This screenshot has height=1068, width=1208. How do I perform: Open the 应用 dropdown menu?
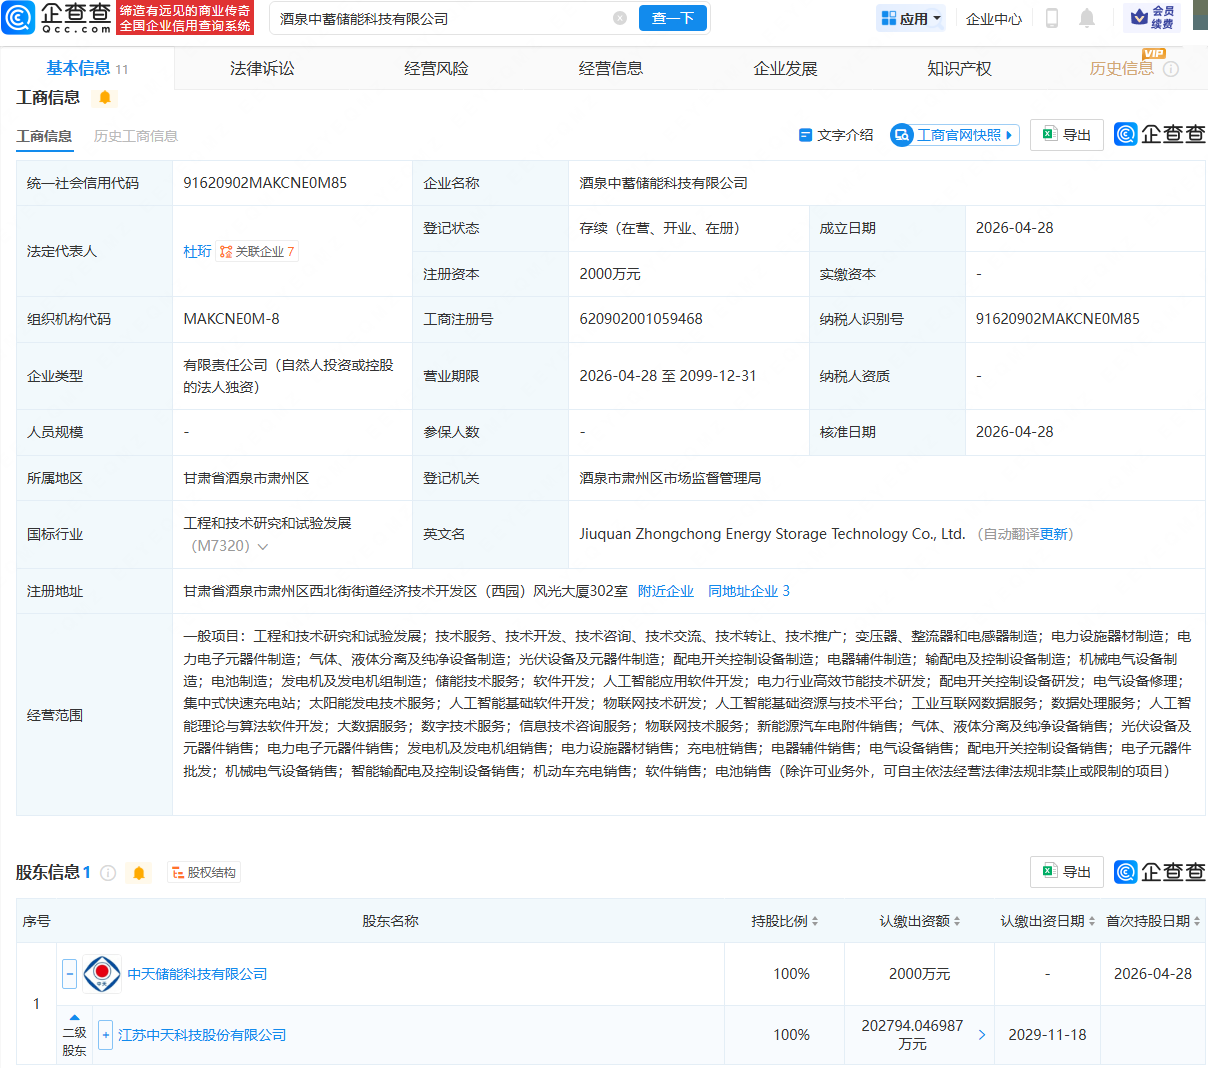(x=910, y=18)
